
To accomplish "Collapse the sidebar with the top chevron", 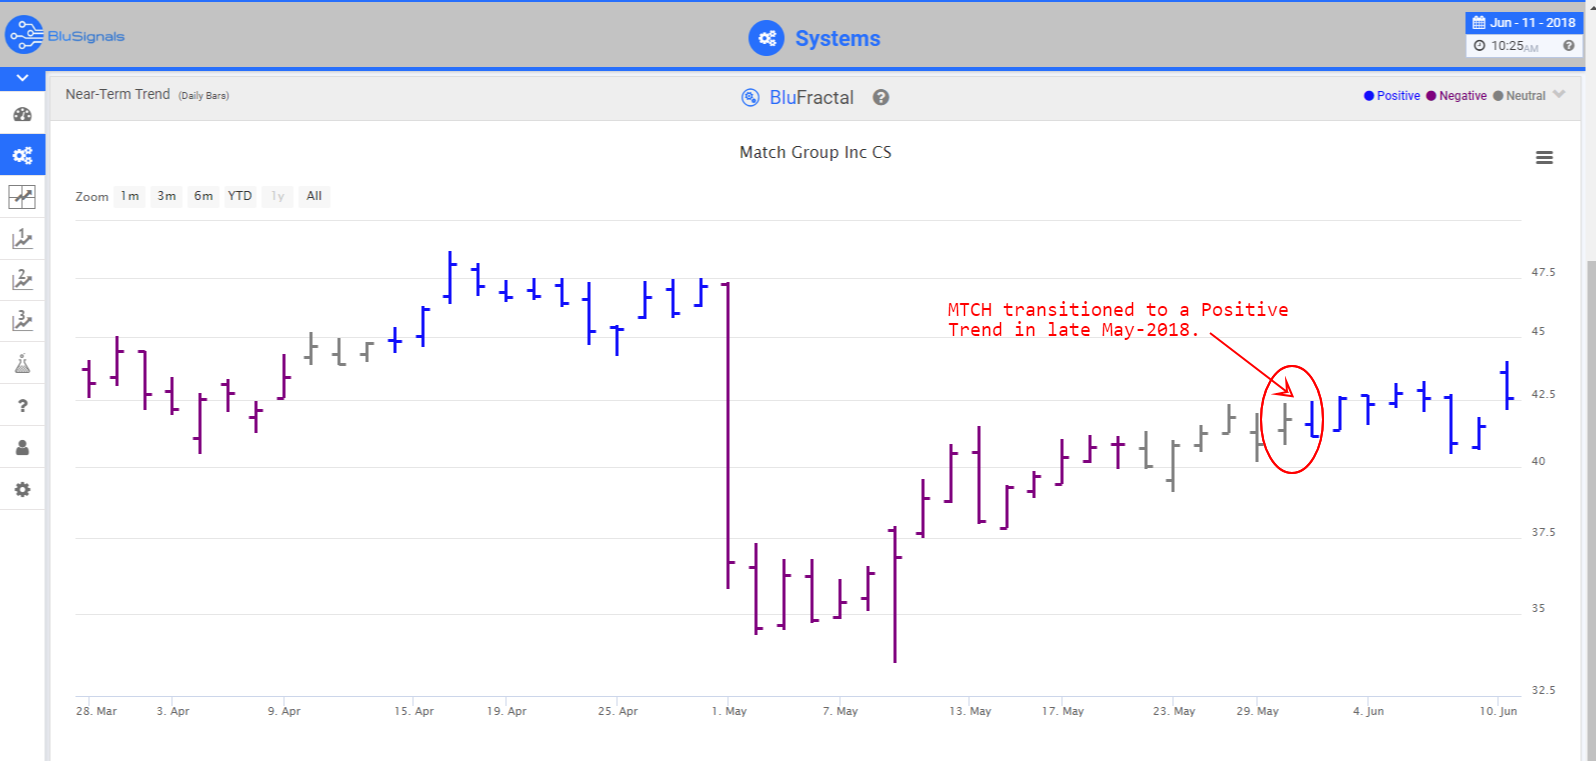I will click(22, 78).
